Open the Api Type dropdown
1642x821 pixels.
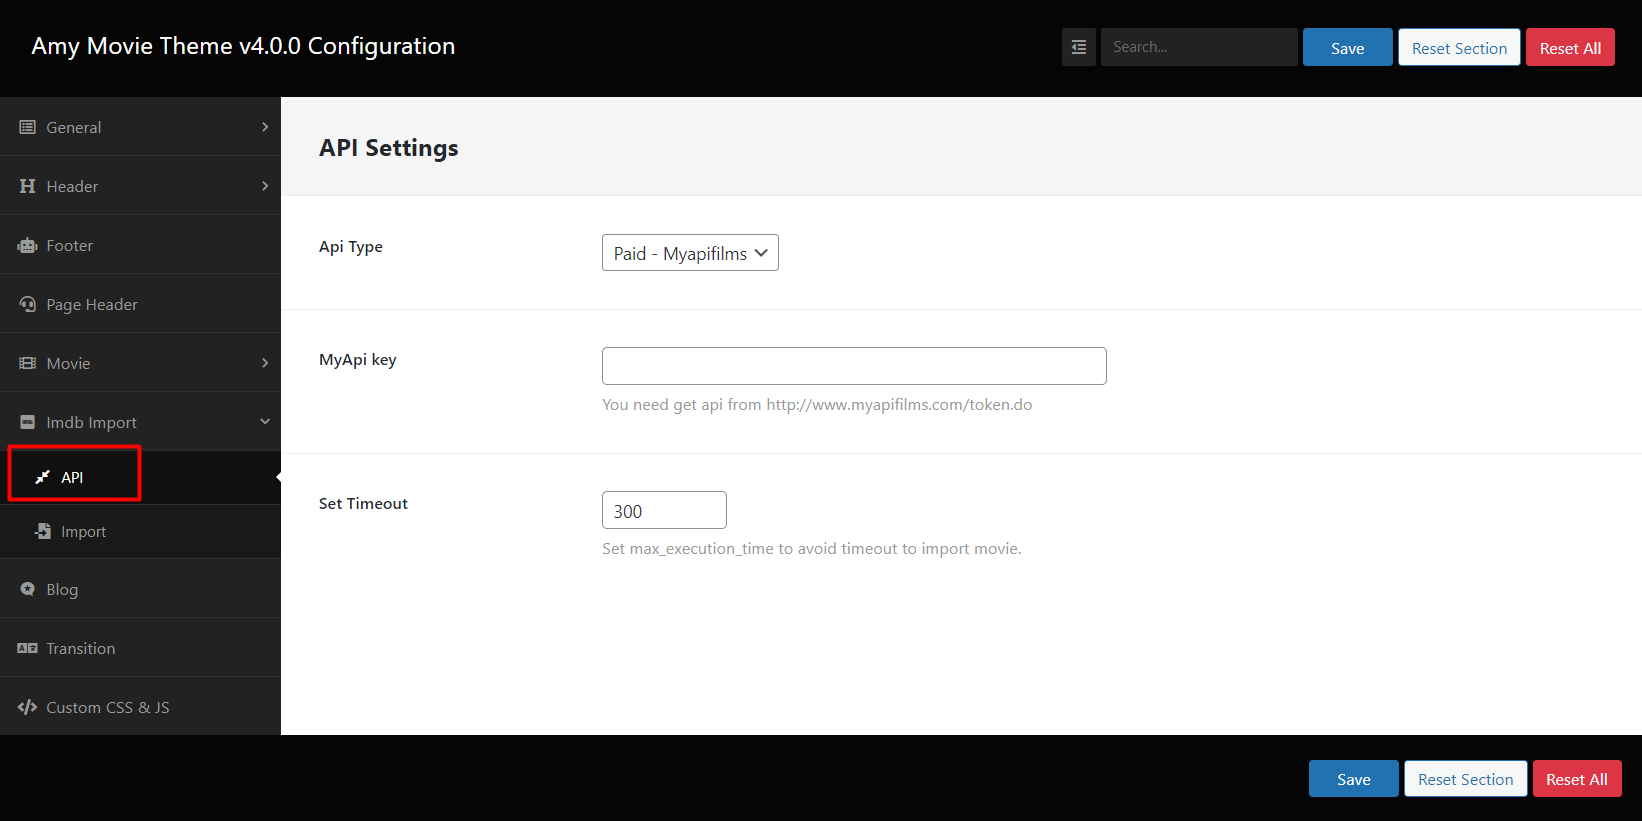[690, 253]
